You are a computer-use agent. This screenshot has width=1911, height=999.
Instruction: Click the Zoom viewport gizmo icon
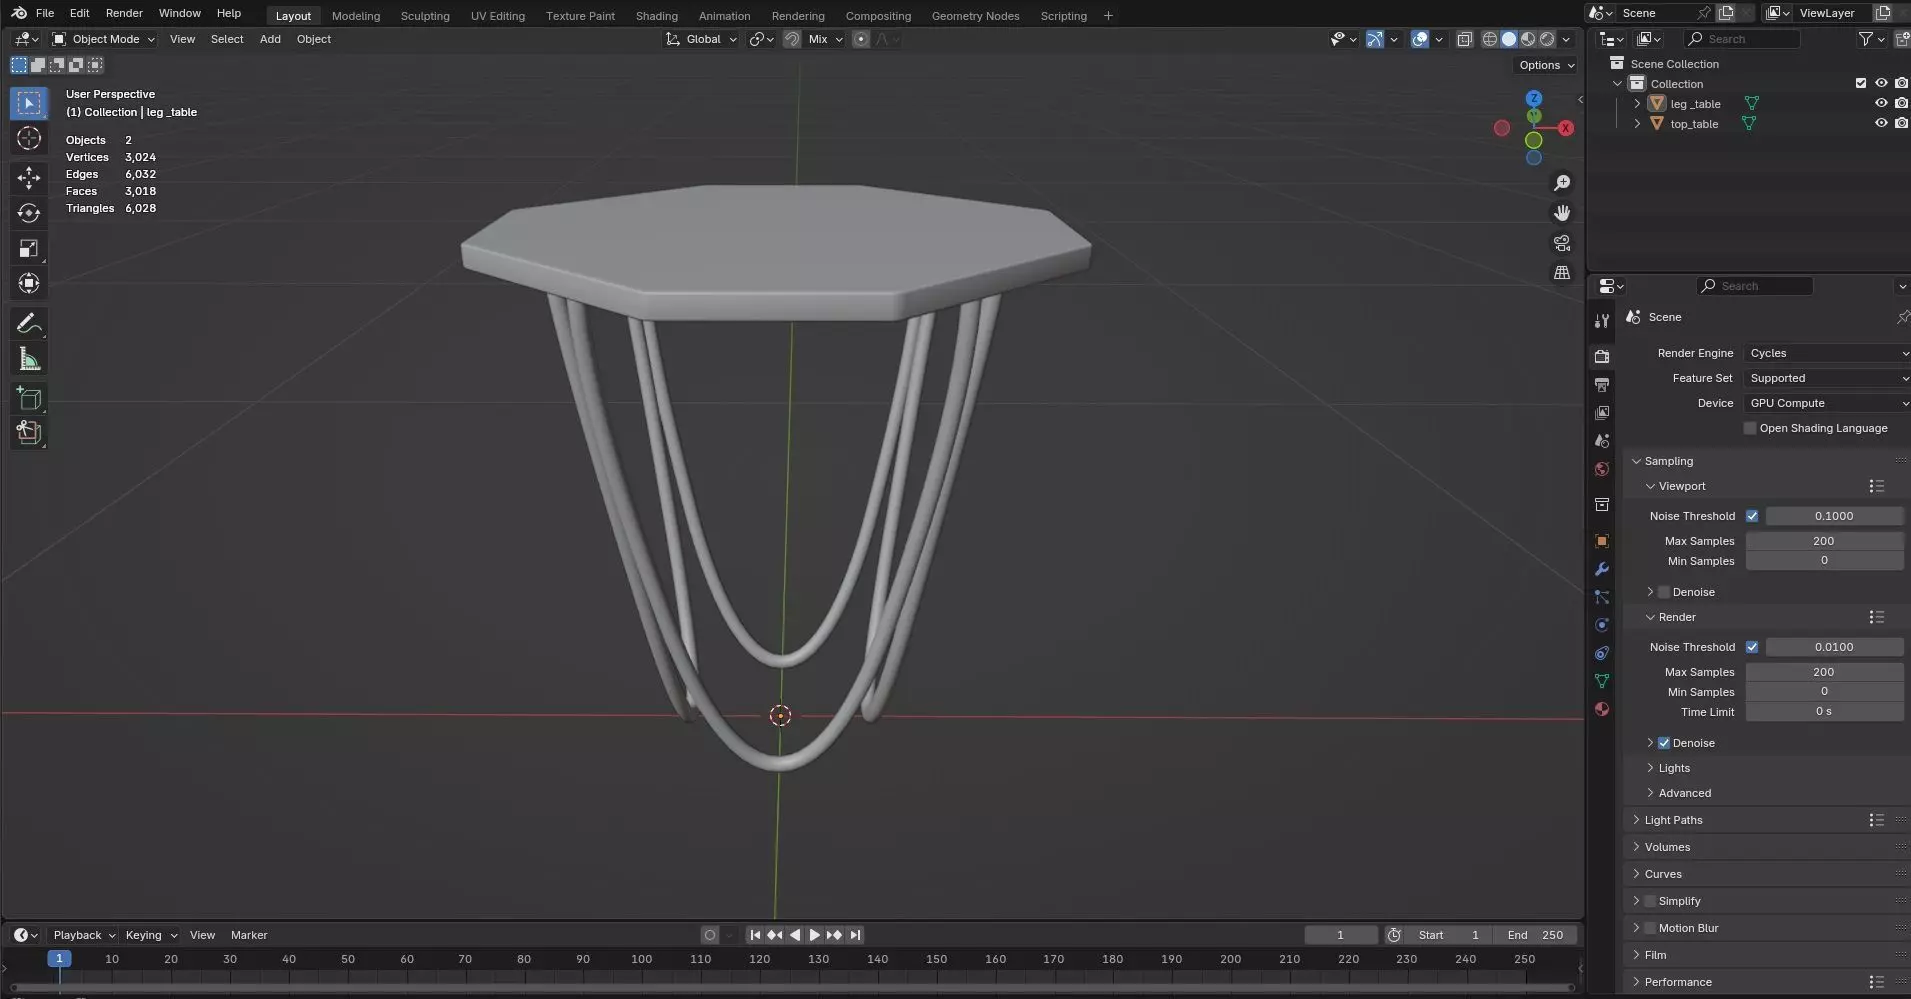click(1561, 183)
